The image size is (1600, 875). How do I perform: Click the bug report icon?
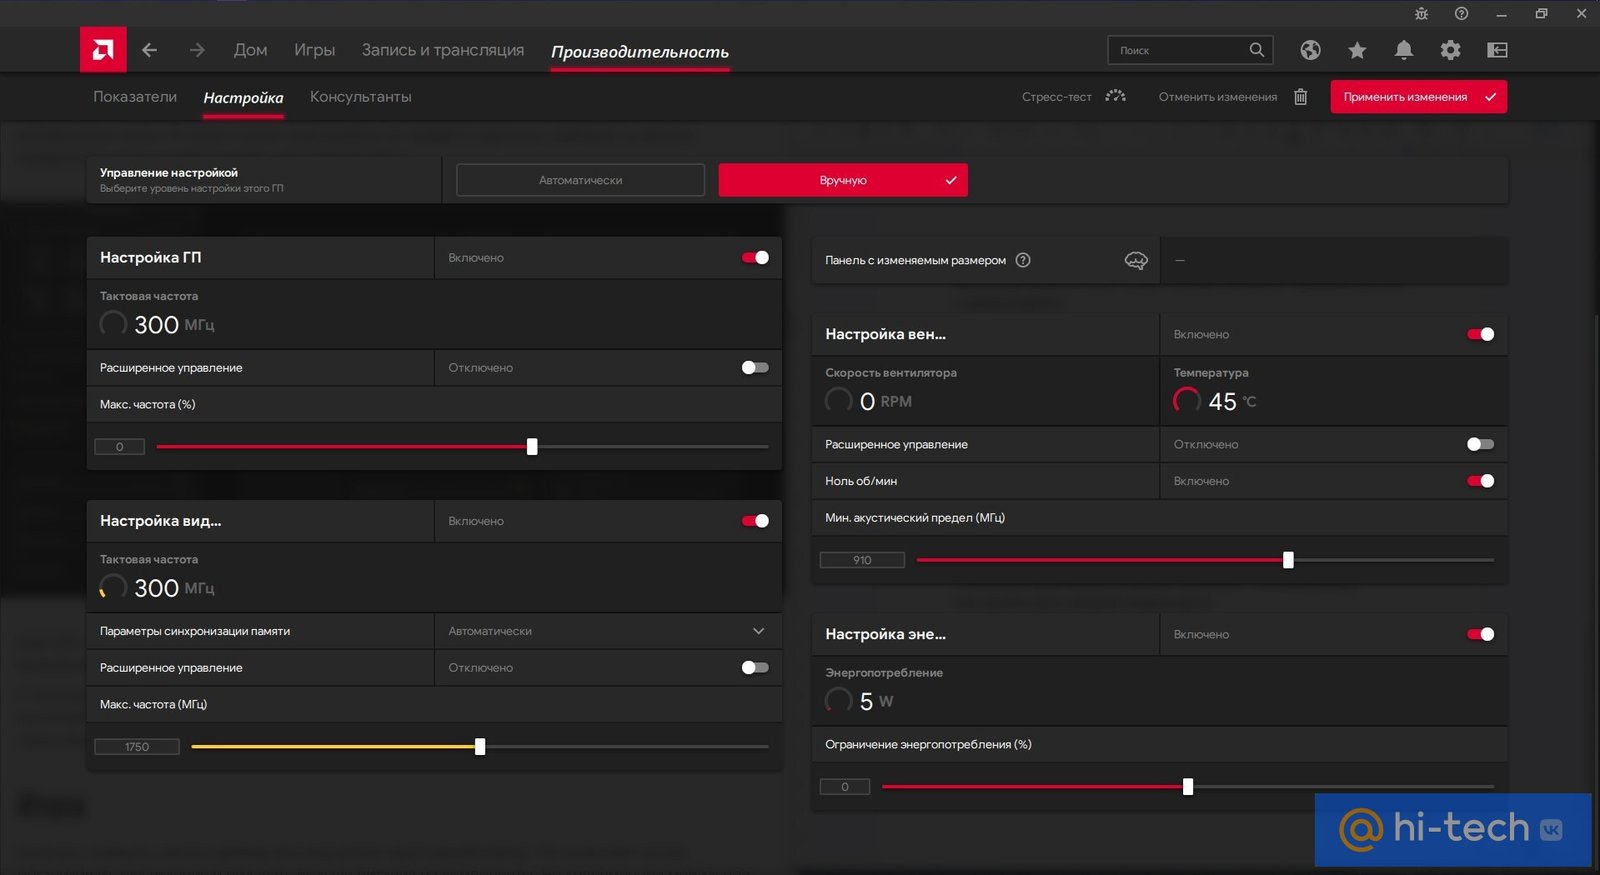click(x=1421, y=14)
